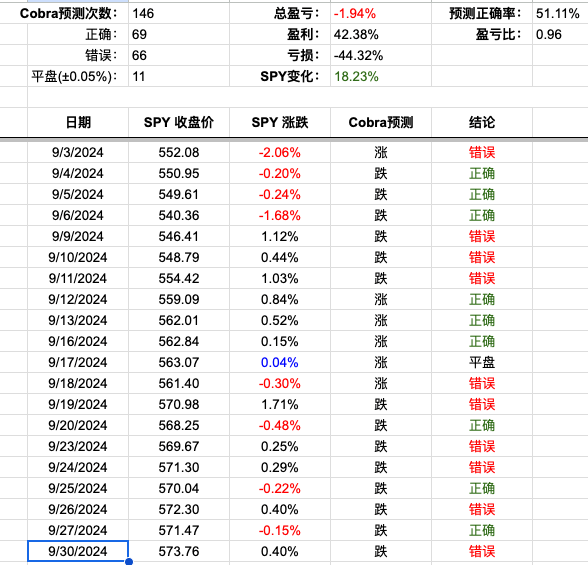Select the date cell 9/13/2024

[78, 320]
